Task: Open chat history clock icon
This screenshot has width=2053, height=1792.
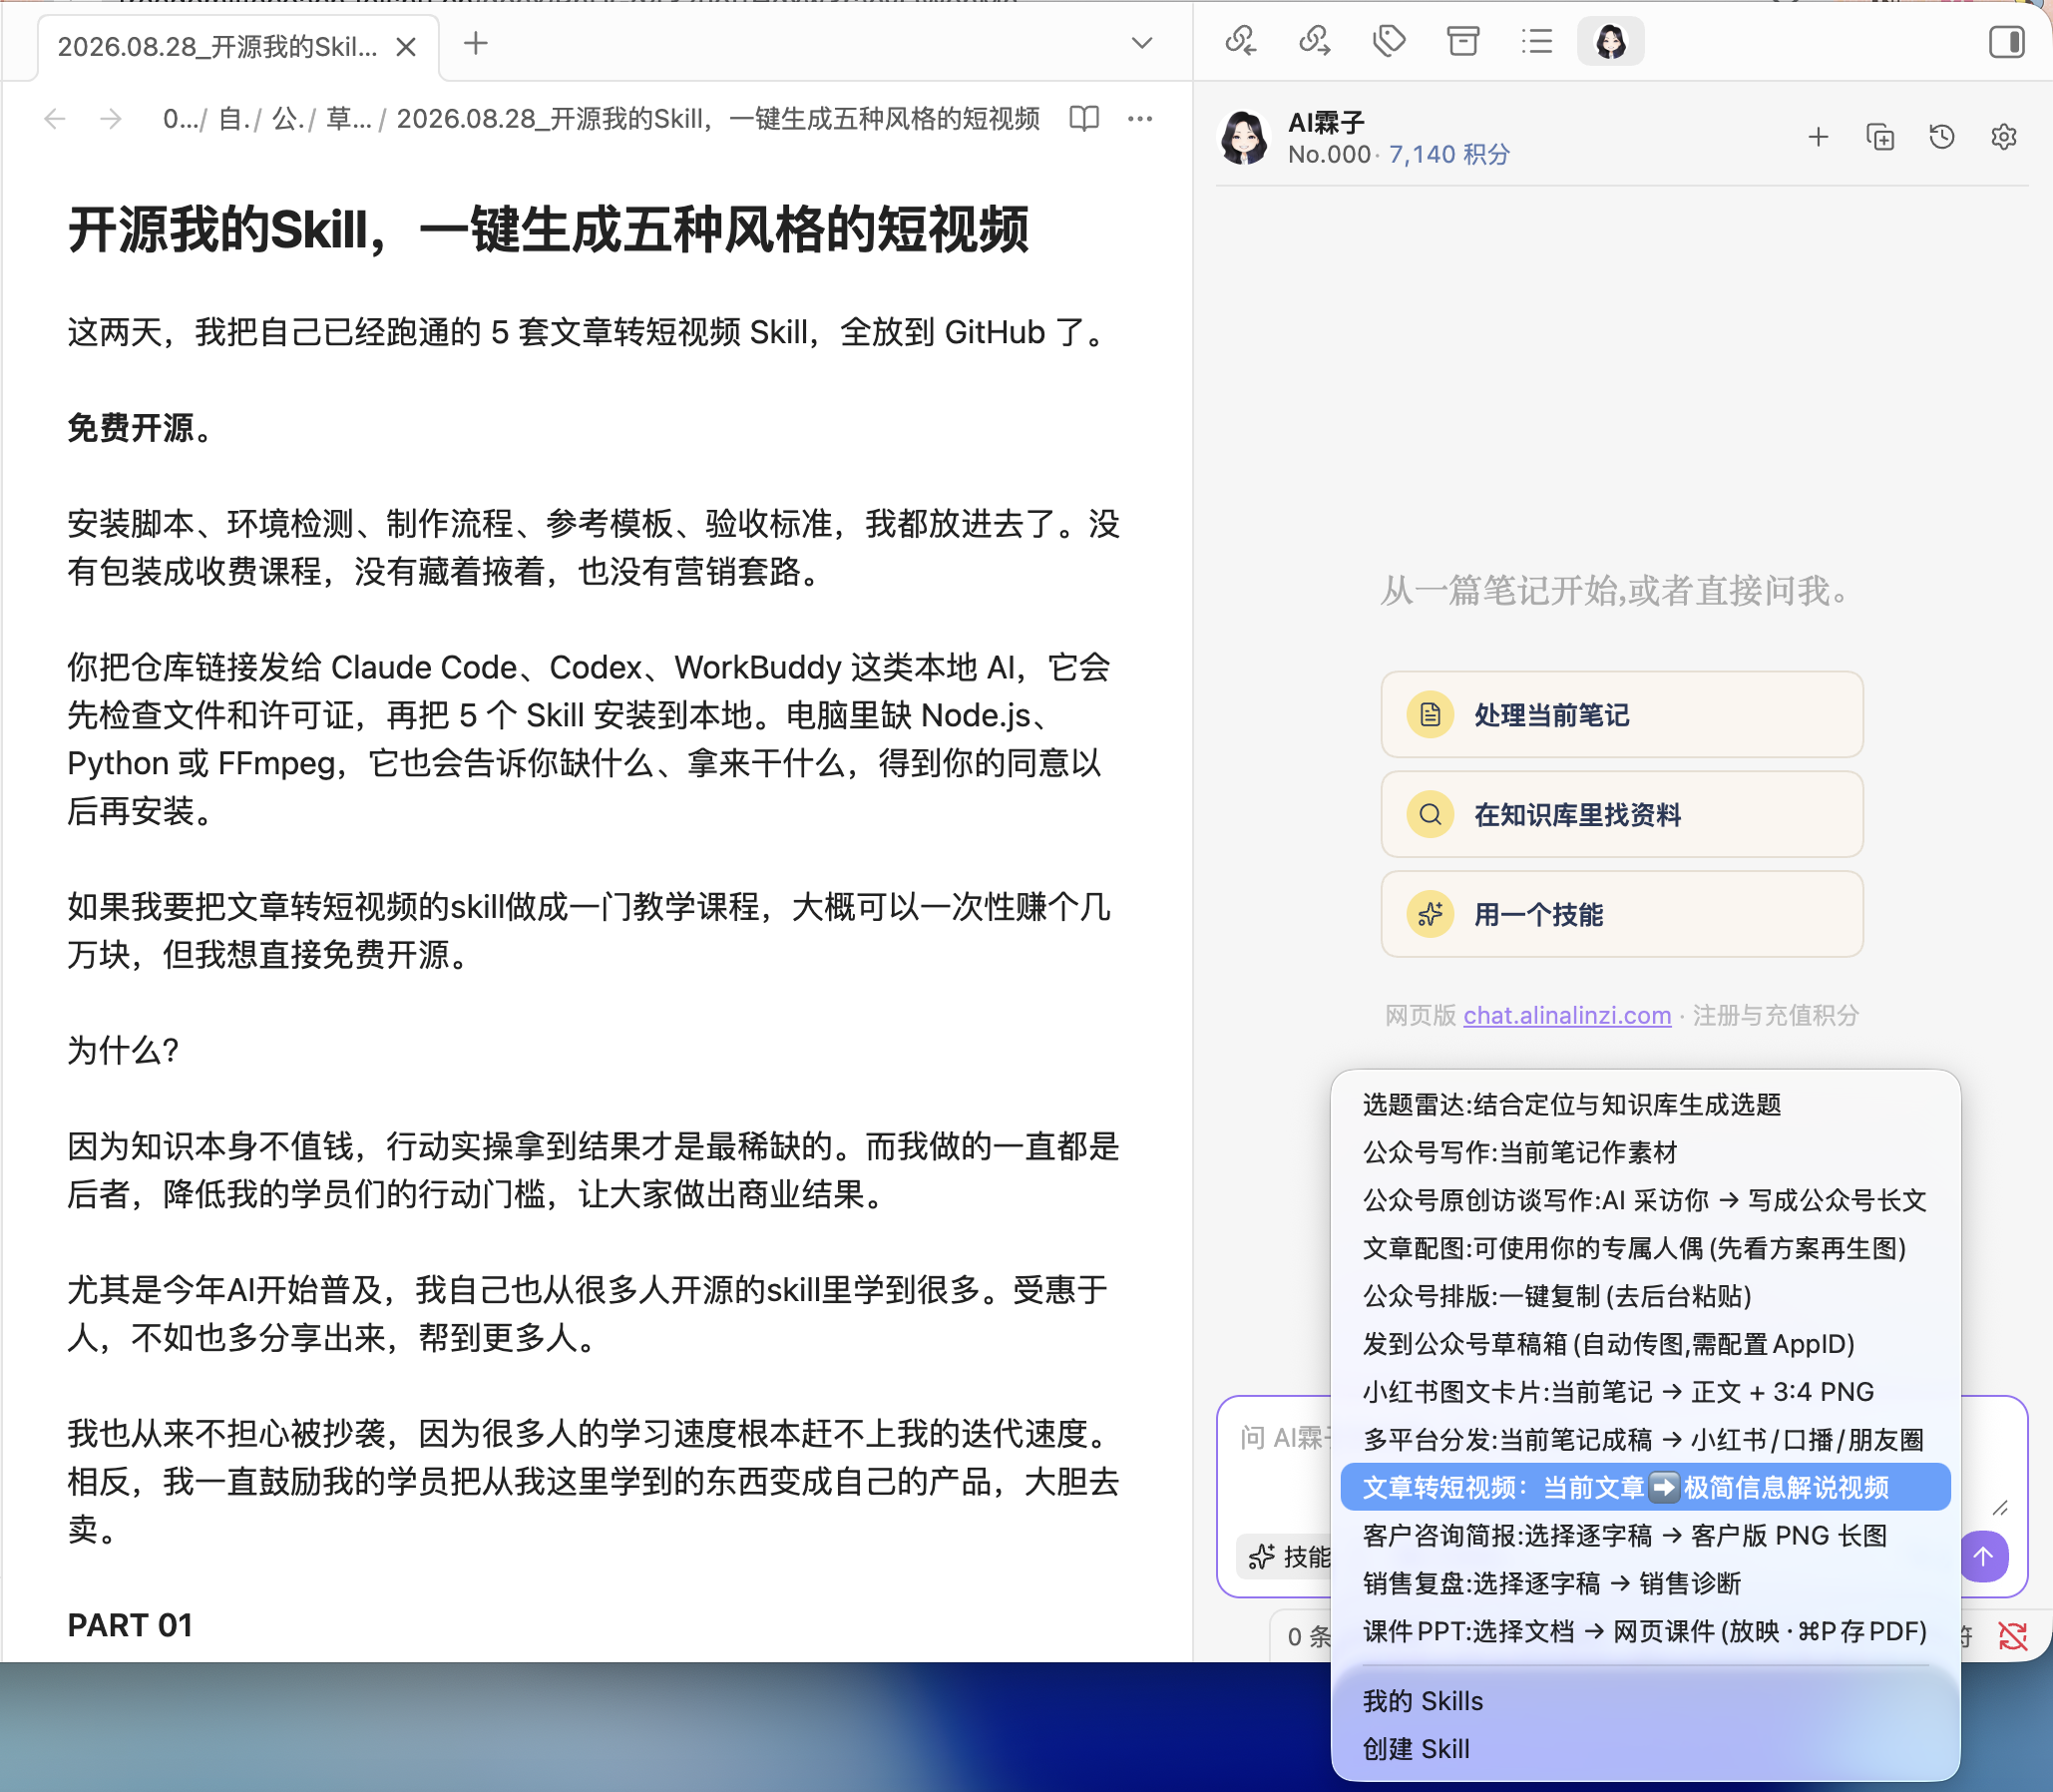Action: pyautogui.click(x=1942, y=137)
